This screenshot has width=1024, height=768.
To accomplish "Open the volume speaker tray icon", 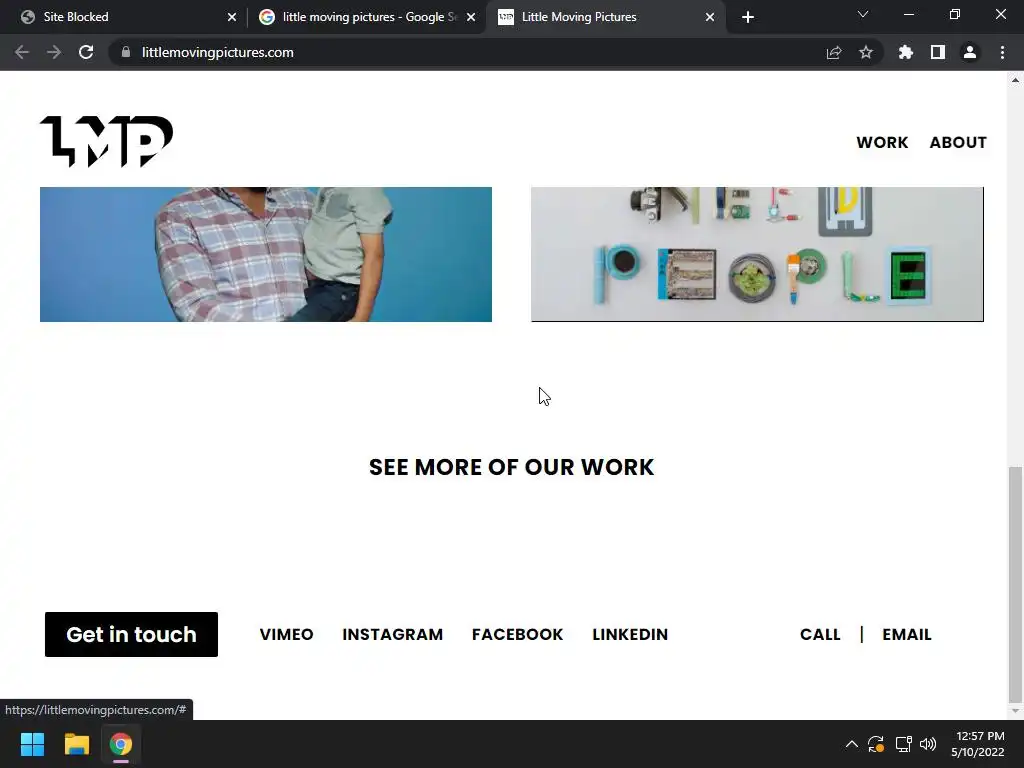I will 928,744.
